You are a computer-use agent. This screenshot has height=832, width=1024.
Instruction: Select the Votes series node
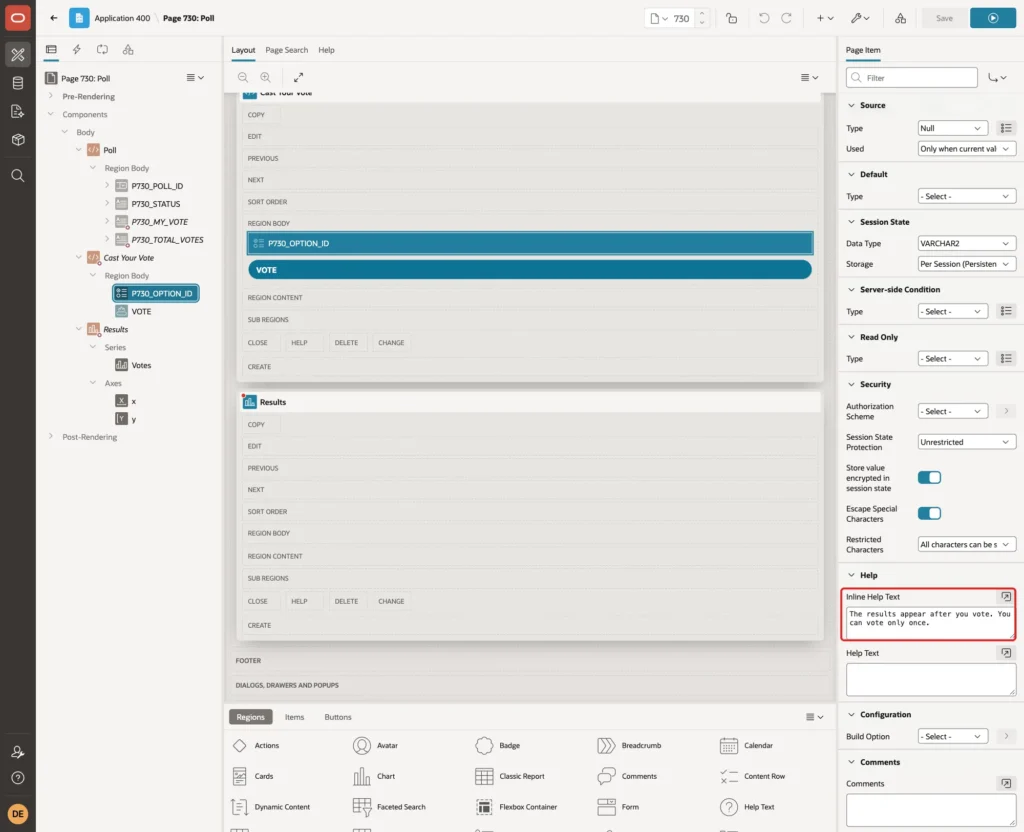point(140,365)
